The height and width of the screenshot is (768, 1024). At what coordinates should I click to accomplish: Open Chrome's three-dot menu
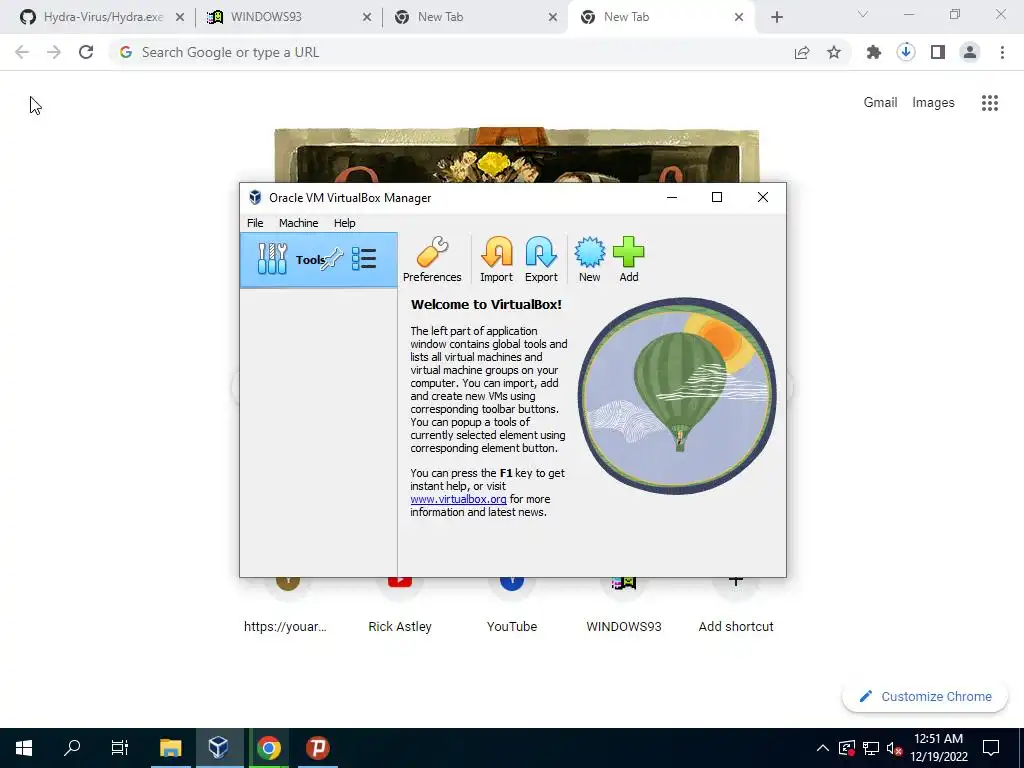tap(1002, 52)
